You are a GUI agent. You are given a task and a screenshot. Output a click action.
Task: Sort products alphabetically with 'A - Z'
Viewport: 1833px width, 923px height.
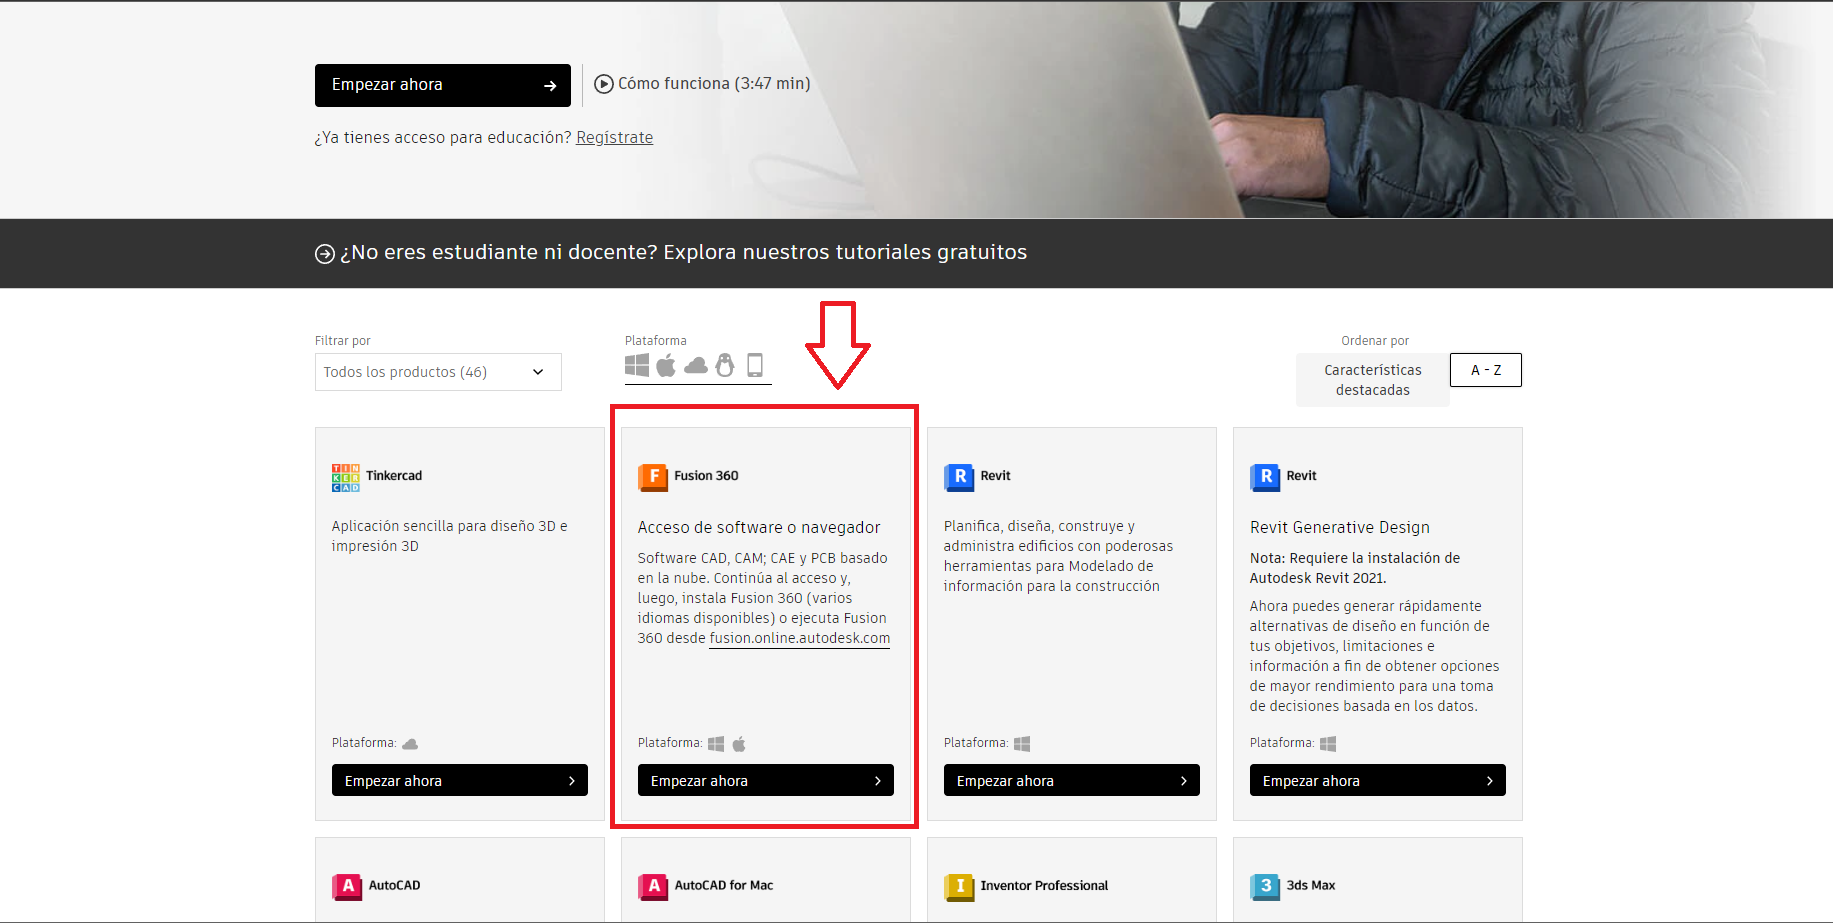tap(1486, 370)
